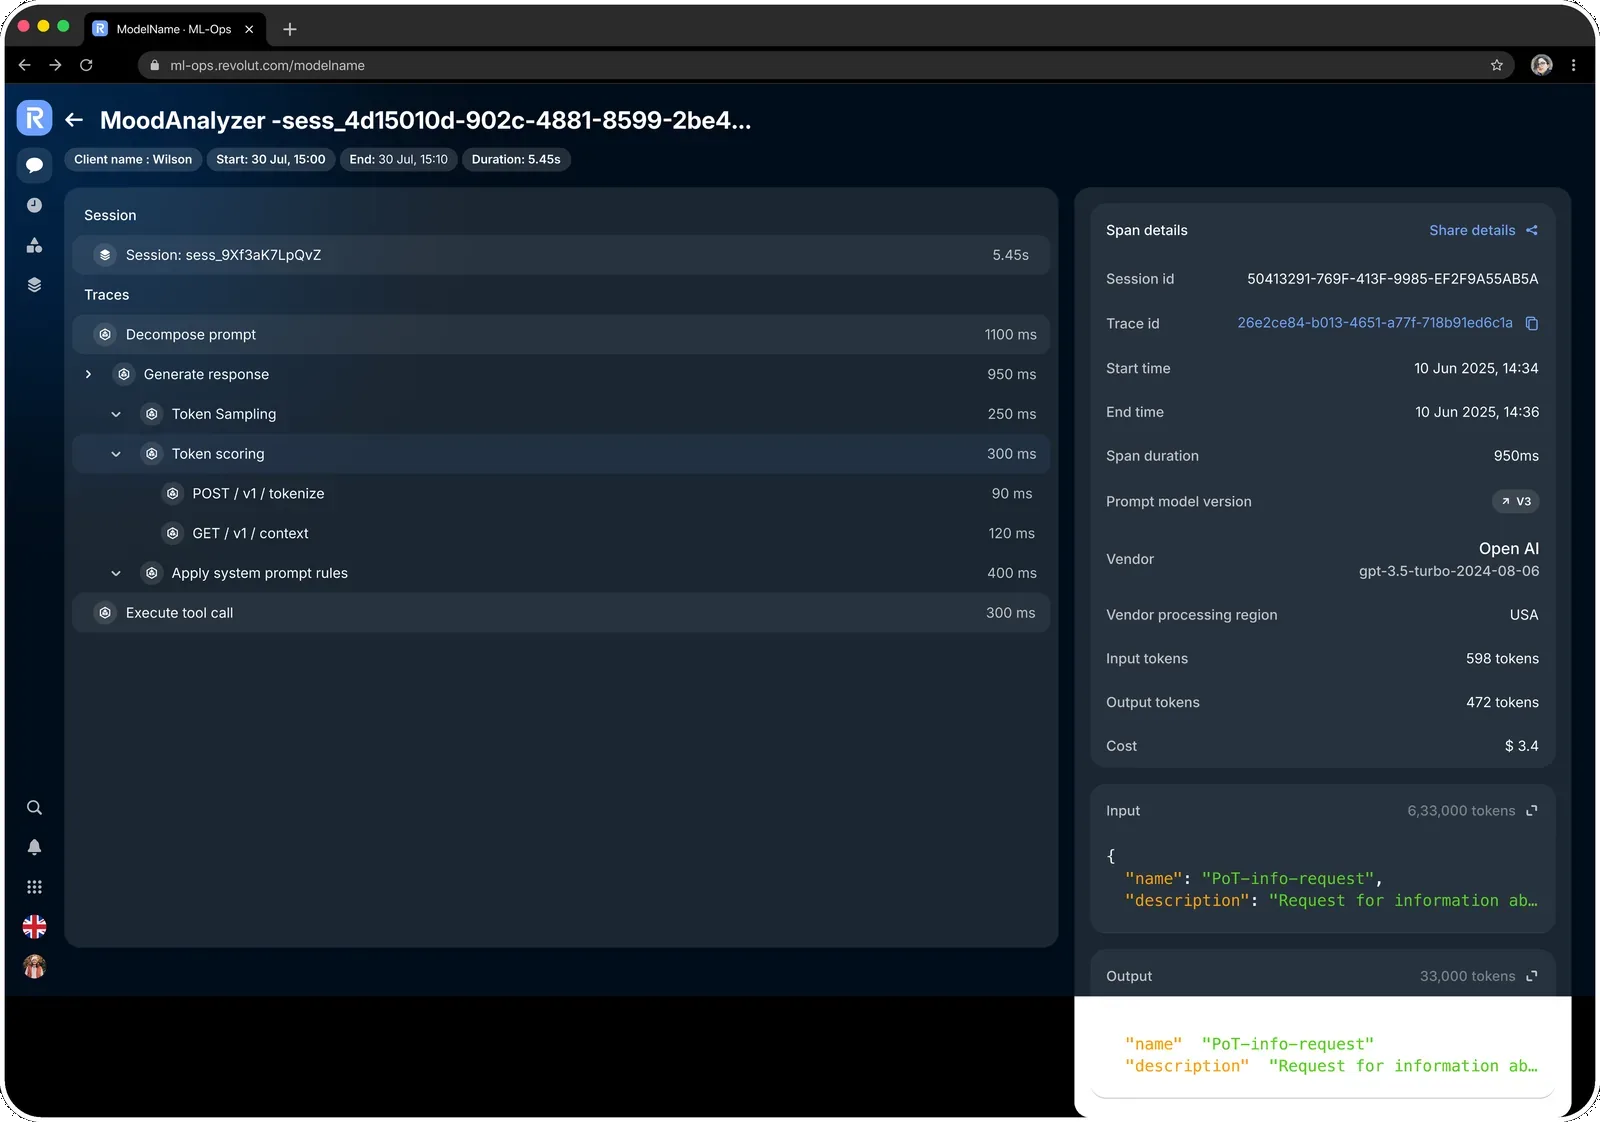1600x1122 pixels.
Task: Click the End: 30 Jul, 15:10 chip
Action: coord(398,159)
